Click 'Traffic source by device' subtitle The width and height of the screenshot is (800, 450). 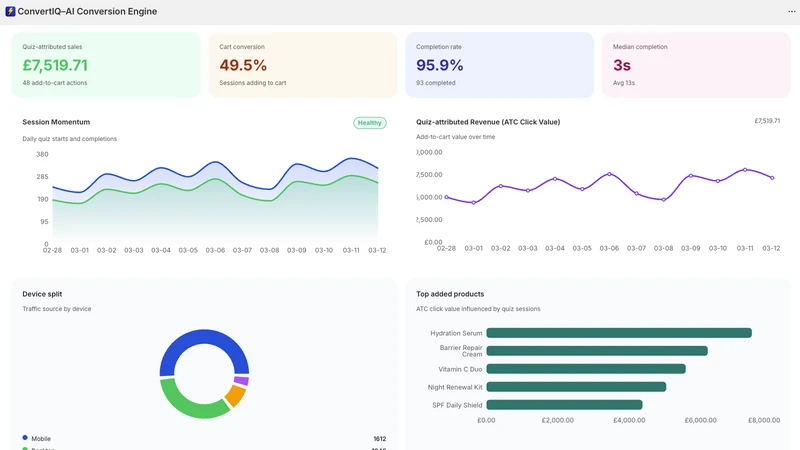(57, 309)
